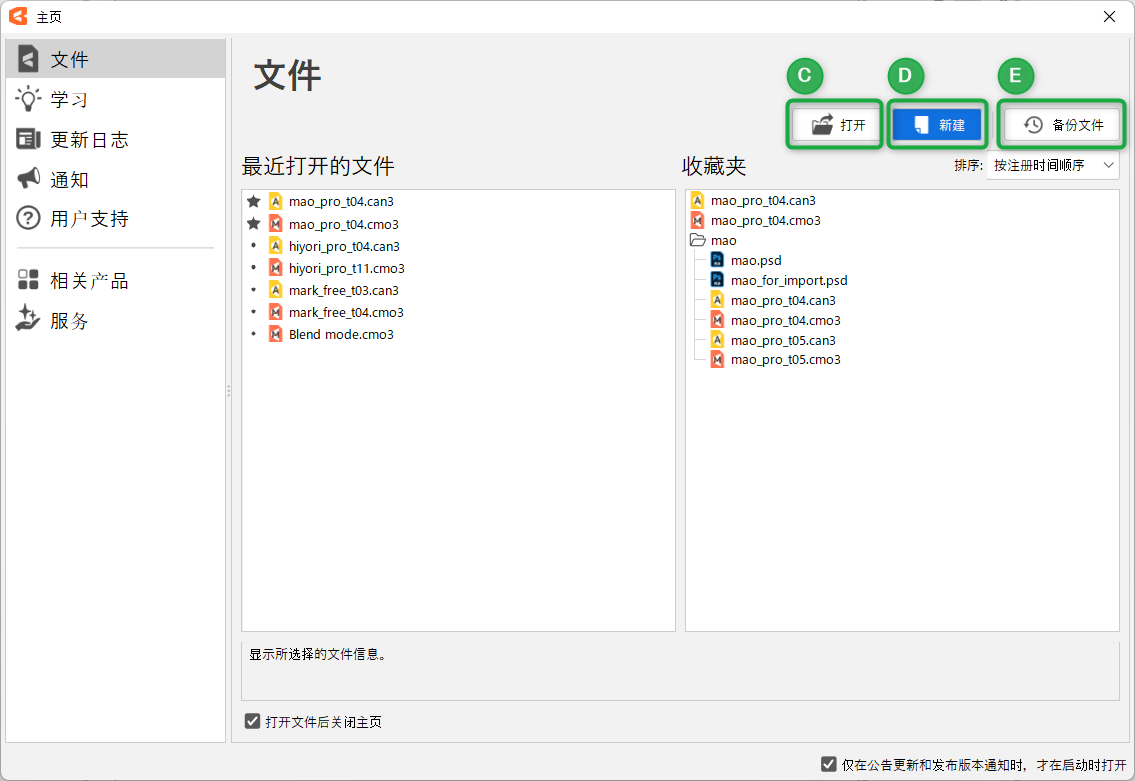This screenshot has width=1135, height=781.
Task: Open the 备份文件 backup files button
Action: click(x=1062, y=125)
